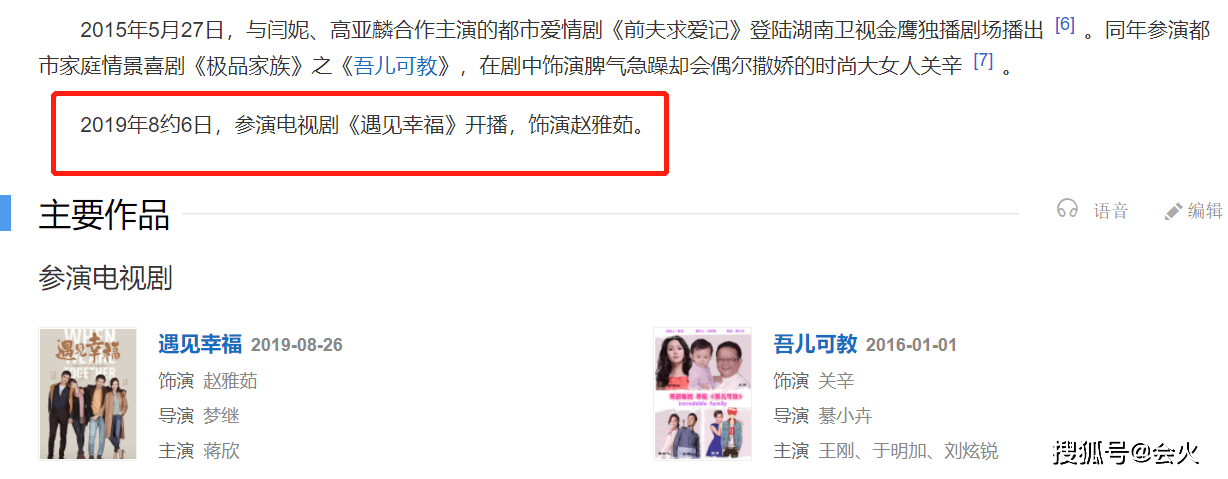Click the headphone voice icon
The image size is (1228, 479).
coord(1068,210)
